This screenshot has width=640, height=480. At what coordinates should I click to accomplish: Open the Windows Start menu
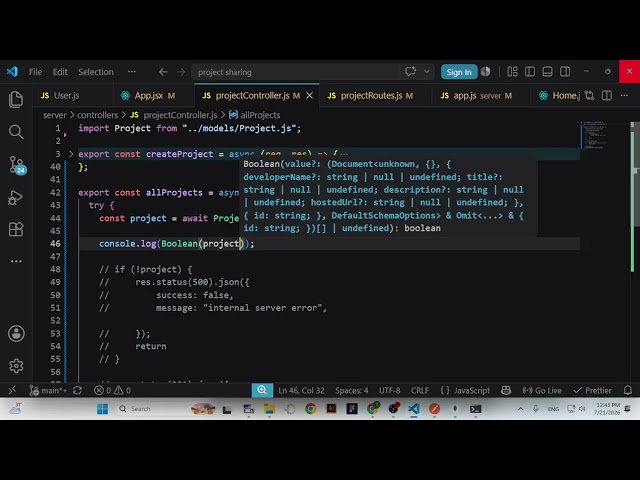(x=102, y=409)
